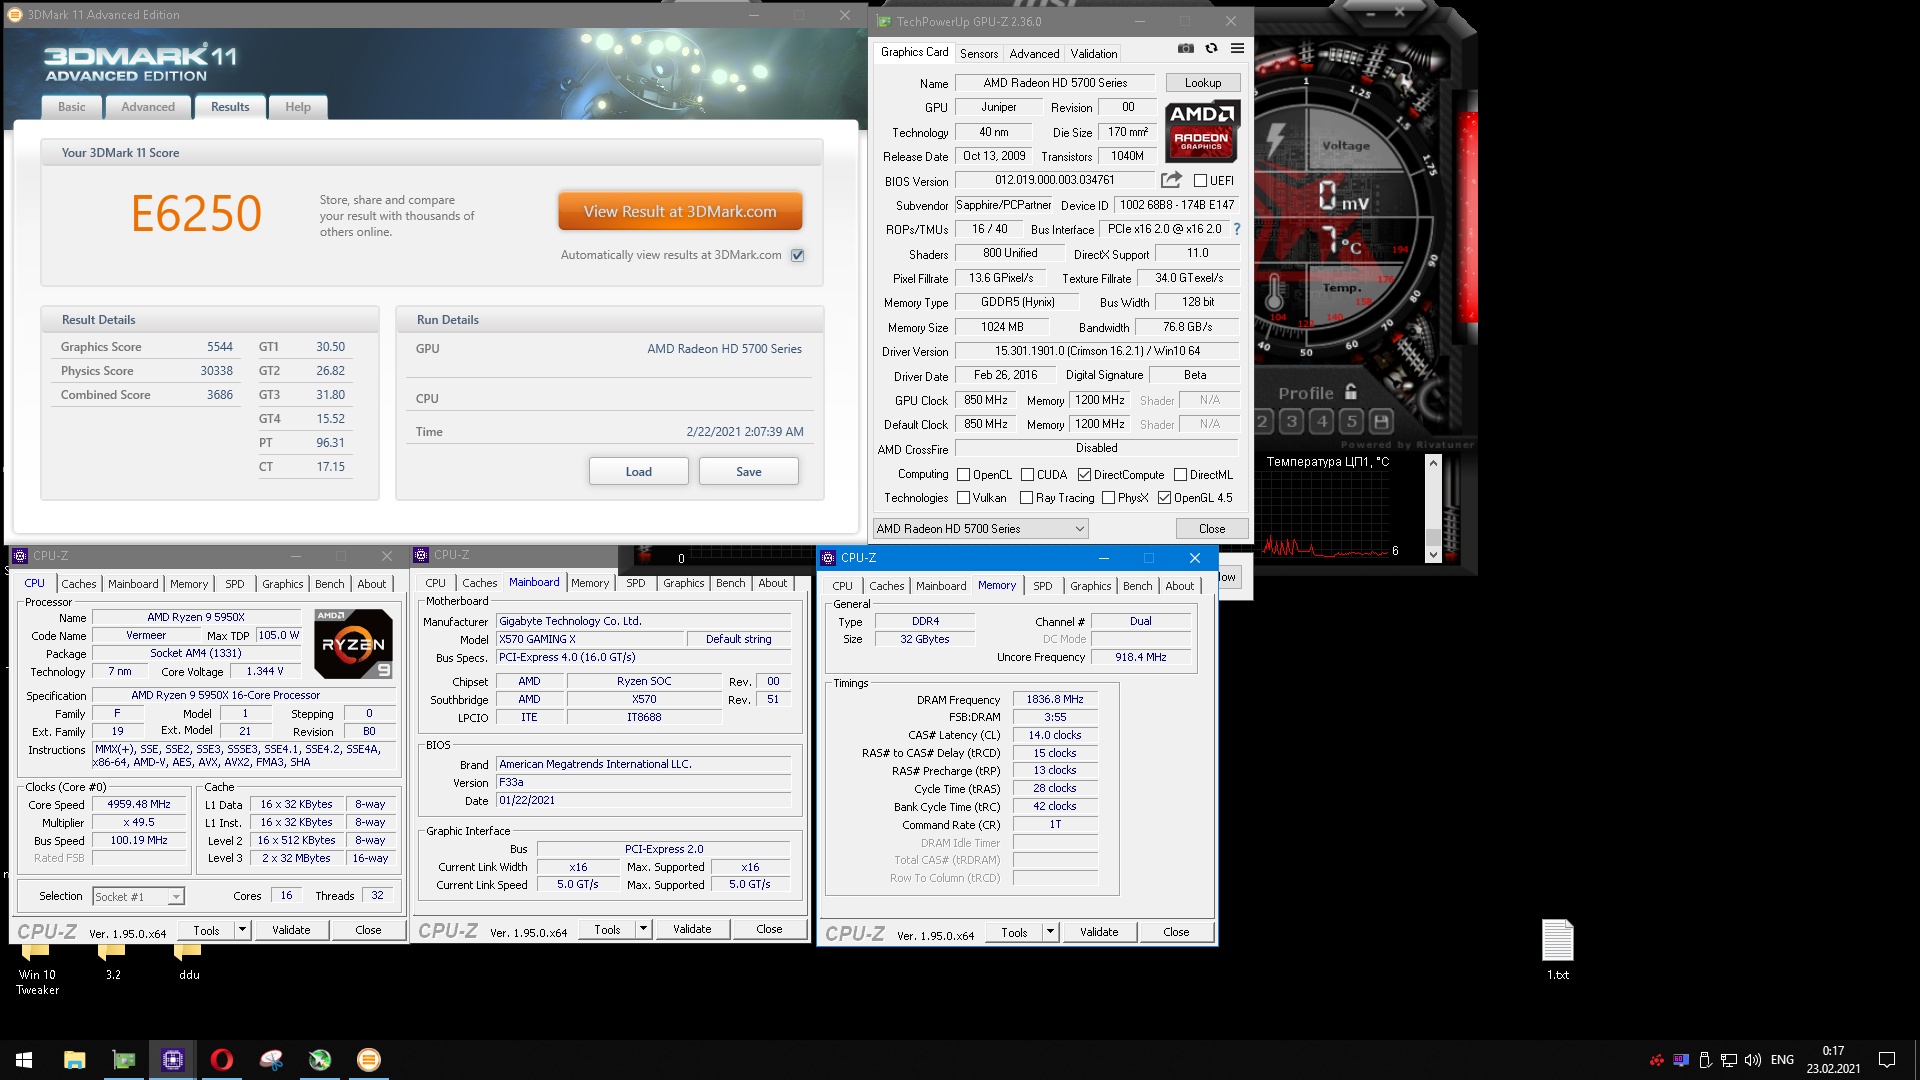This screenshot has height=1080, width=1920.
Task: Click View Result at 3DMark.com button
Action: 680,212
